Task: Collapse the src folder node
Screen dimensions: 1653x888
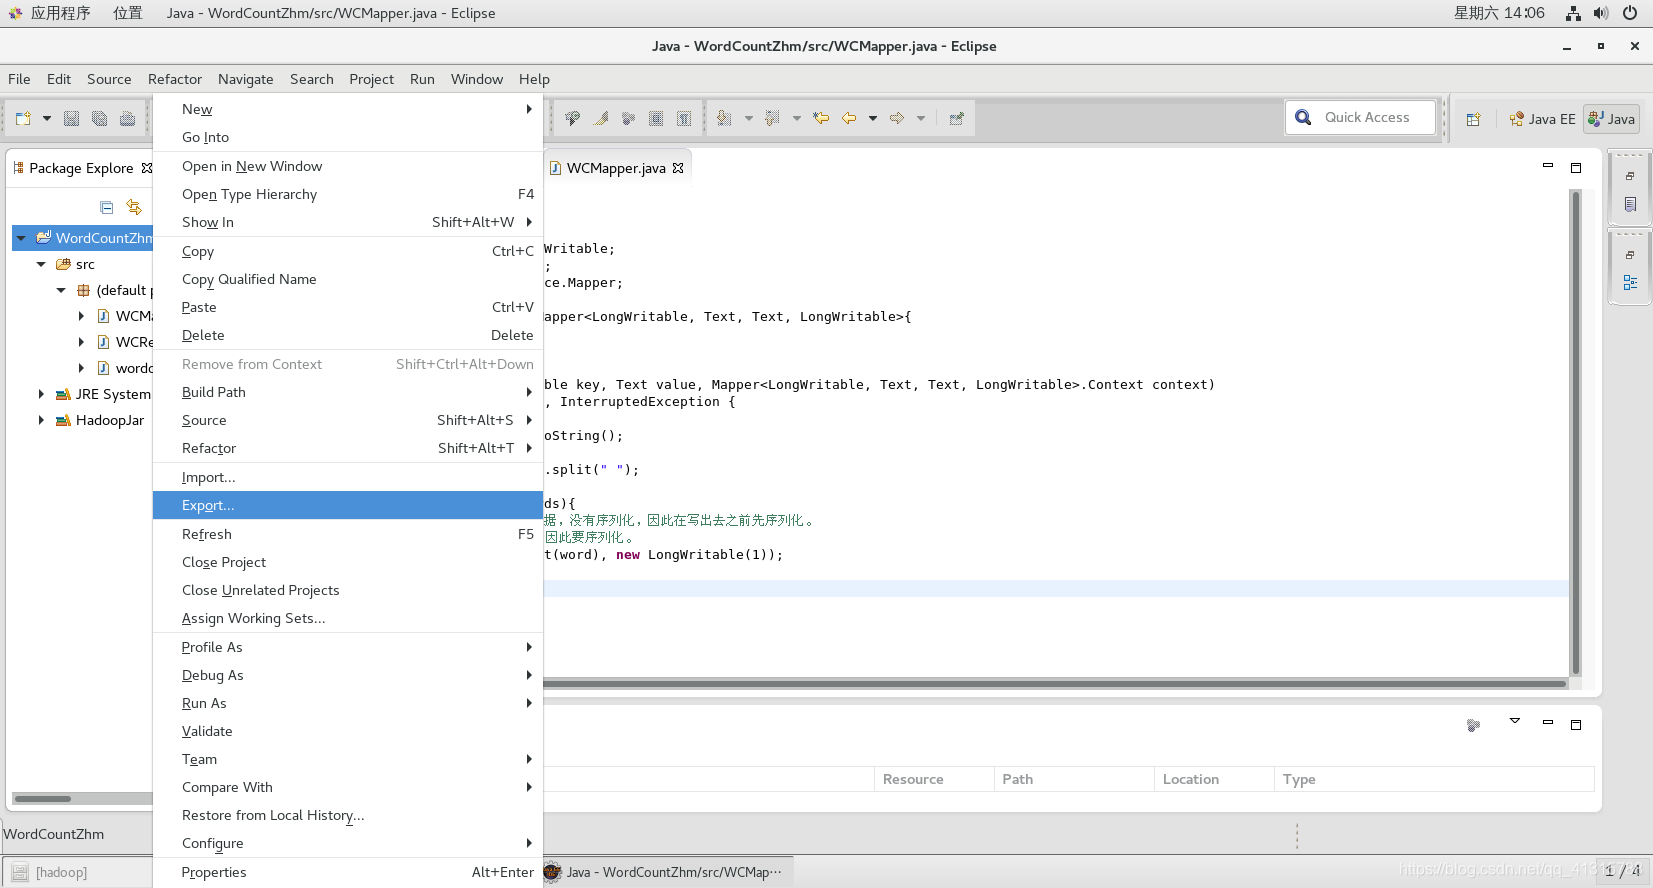Action: (x=41, y=264)
